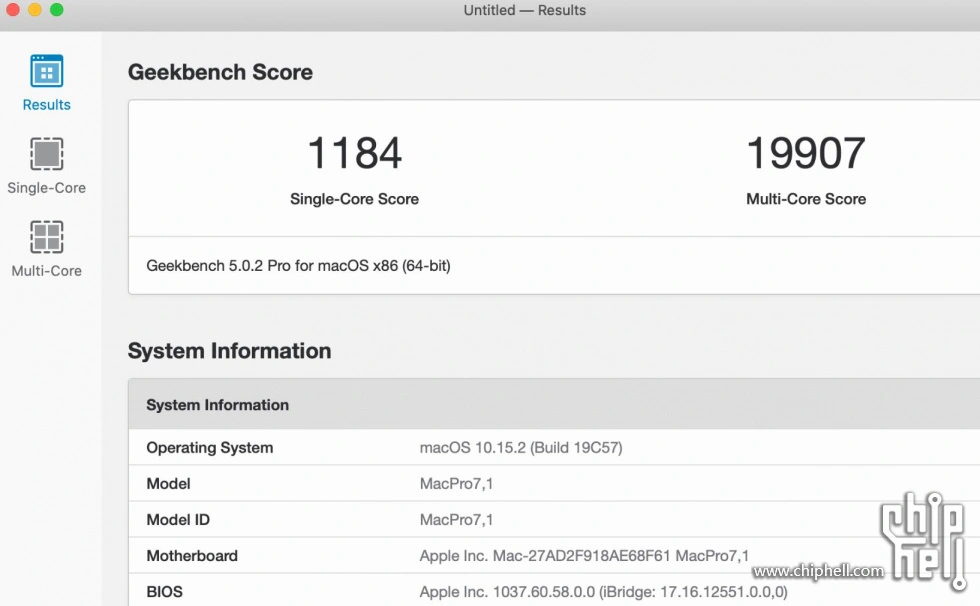Image resolution: width=980 pixels, height=606 pixels.
Task: Click the Single-Core sidebar label
Action: point(46,188)
